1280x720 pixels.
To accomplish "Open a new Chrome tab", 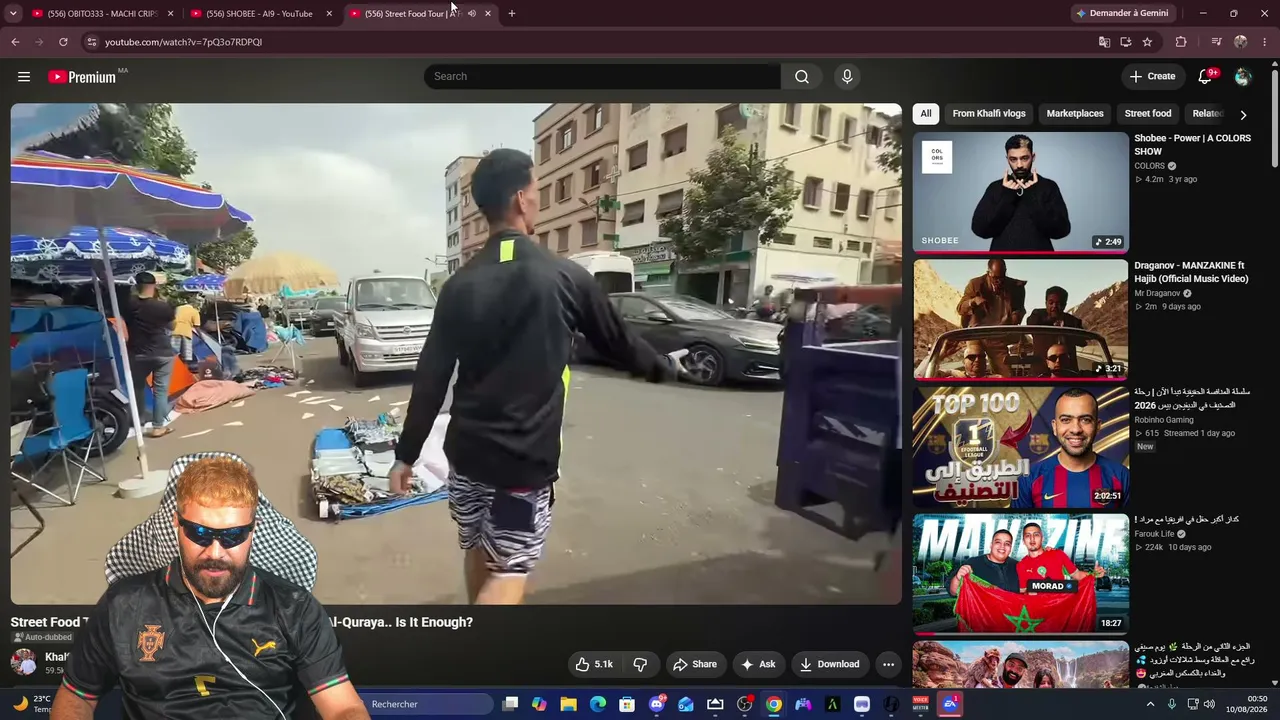I will point(512,14).
